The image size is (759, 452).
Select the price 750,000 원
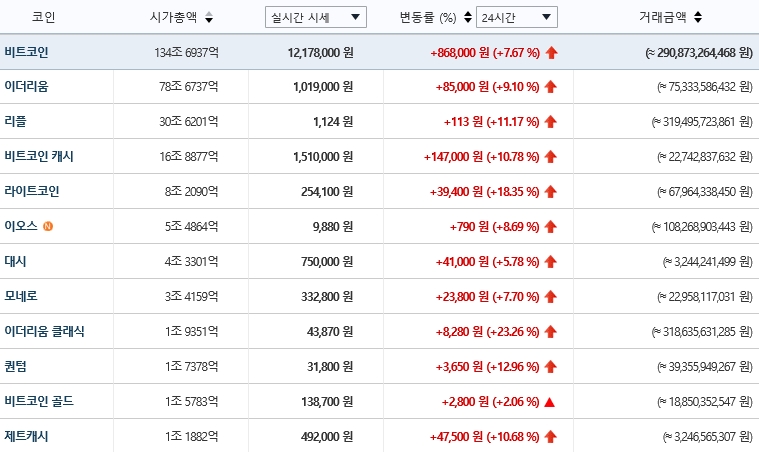pos(327,262)
